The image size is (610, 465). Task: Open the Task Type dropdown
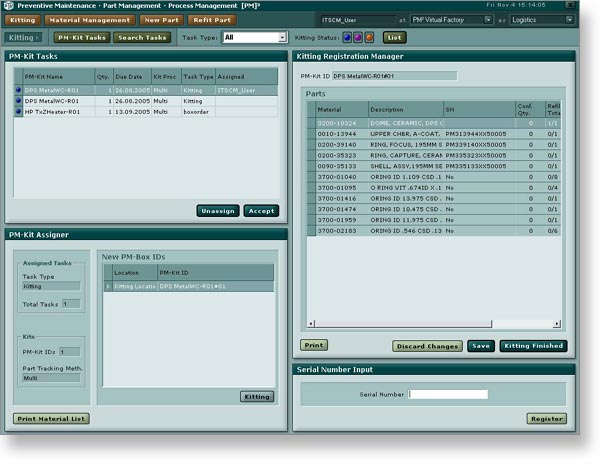(x=281, y=37)
